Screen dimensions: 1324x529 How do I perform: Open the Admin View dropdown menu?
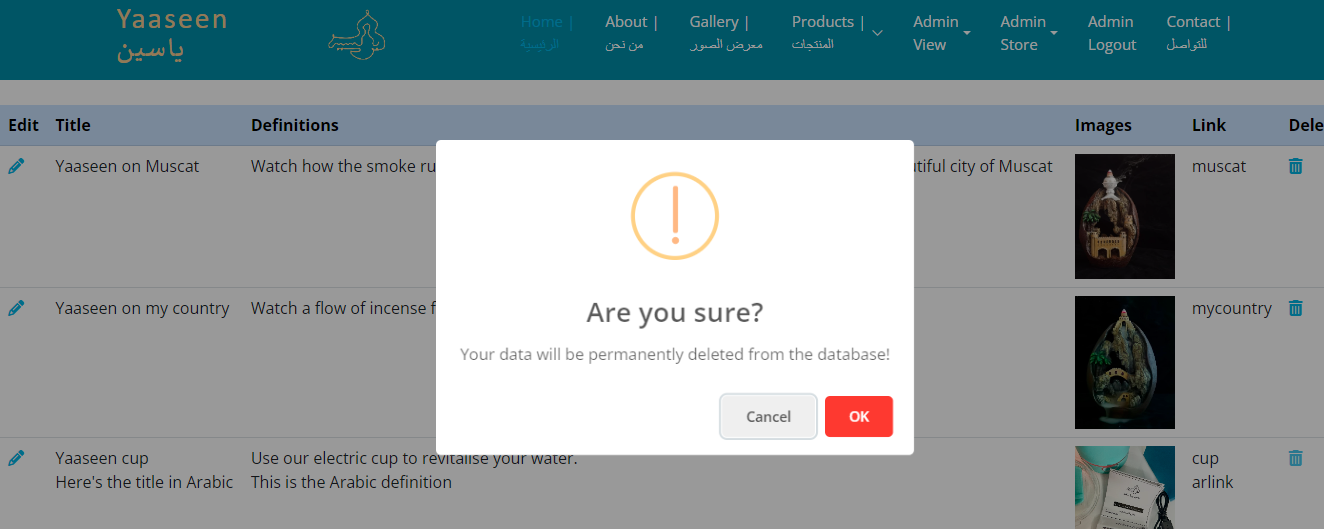click(940, 33)
